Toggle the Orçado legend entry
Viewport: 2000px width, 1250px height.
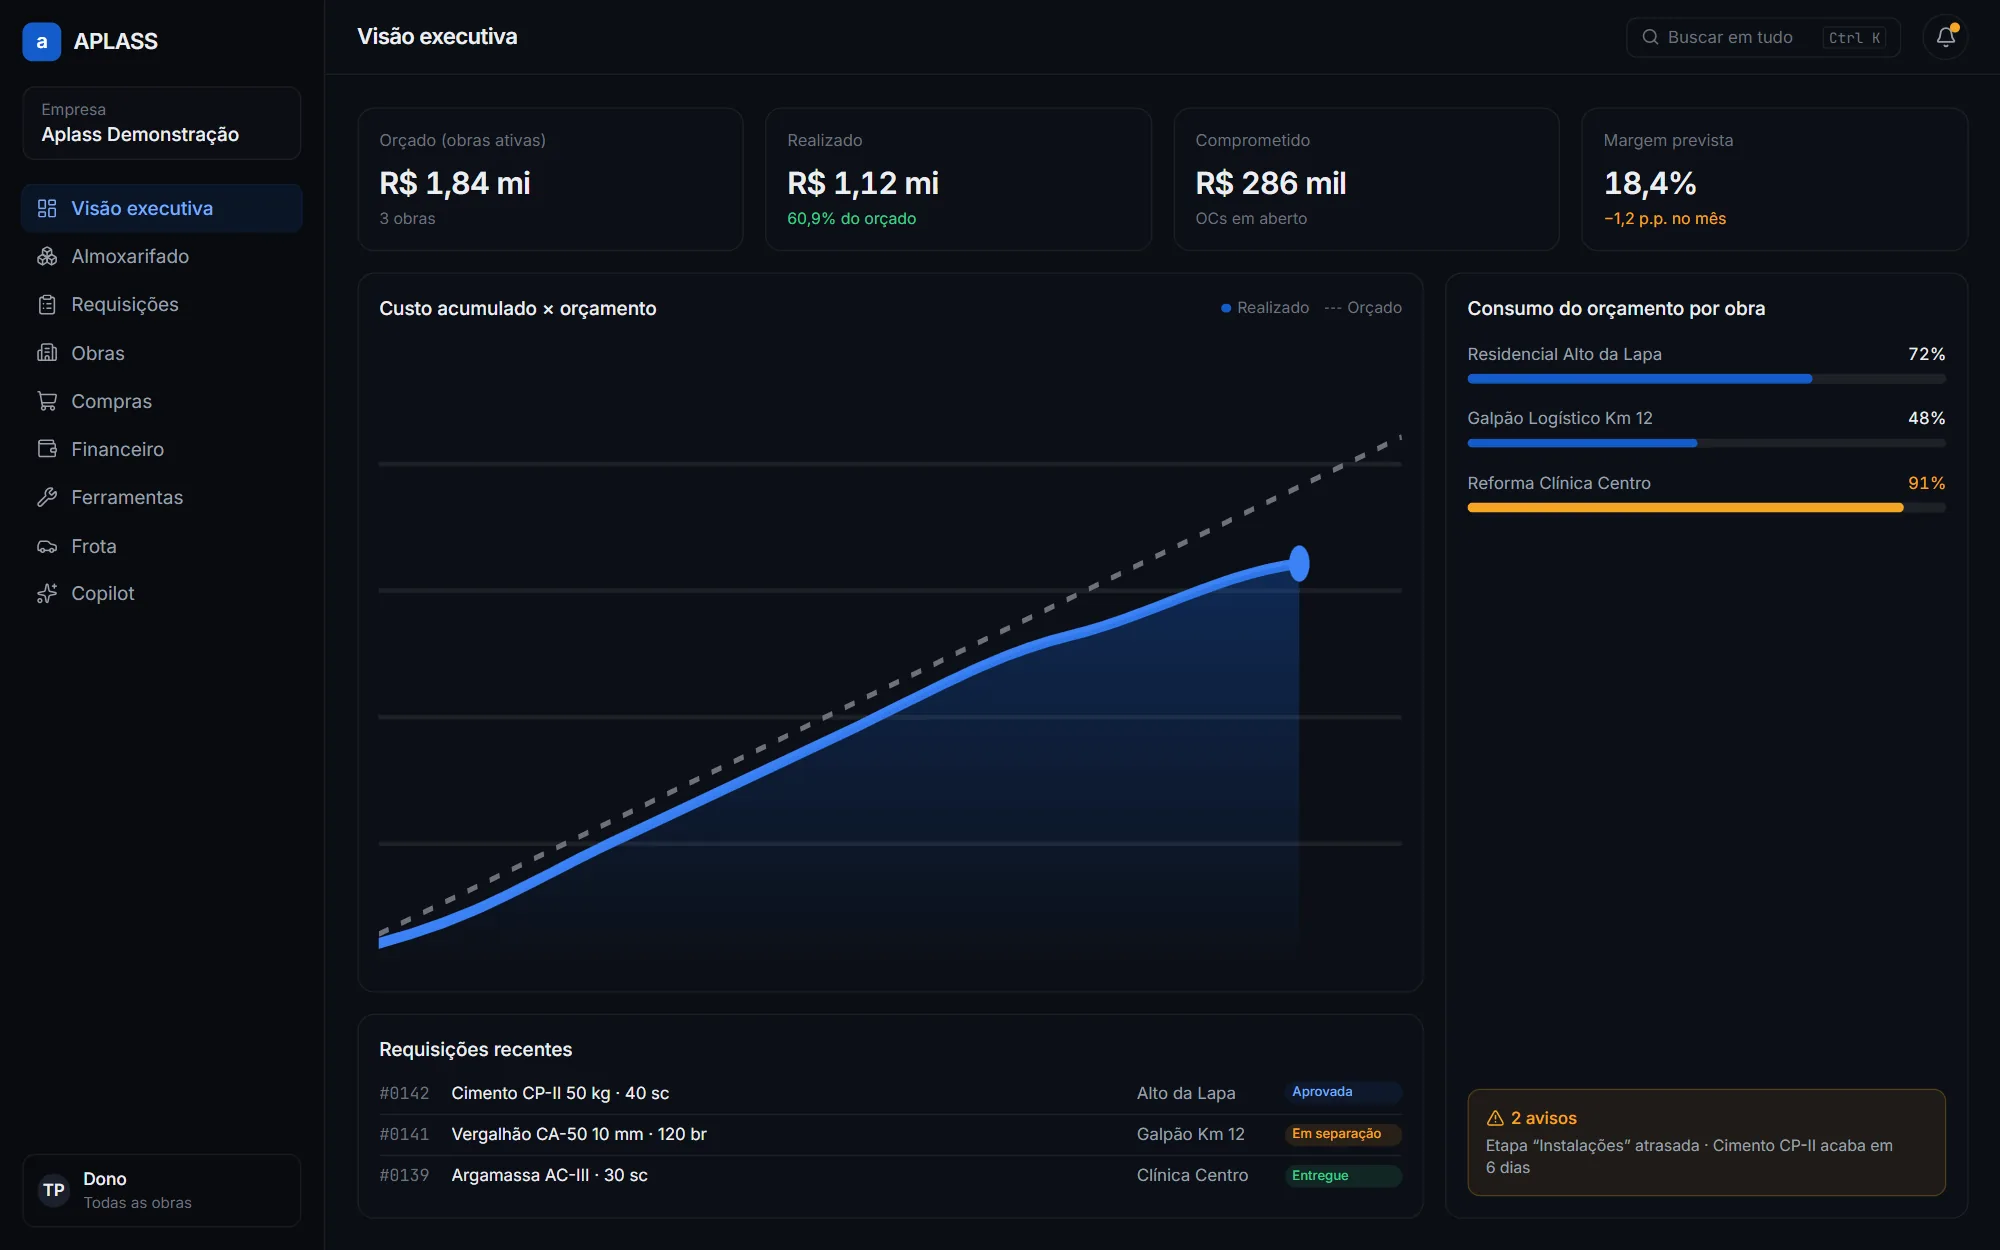point(1363,308)
